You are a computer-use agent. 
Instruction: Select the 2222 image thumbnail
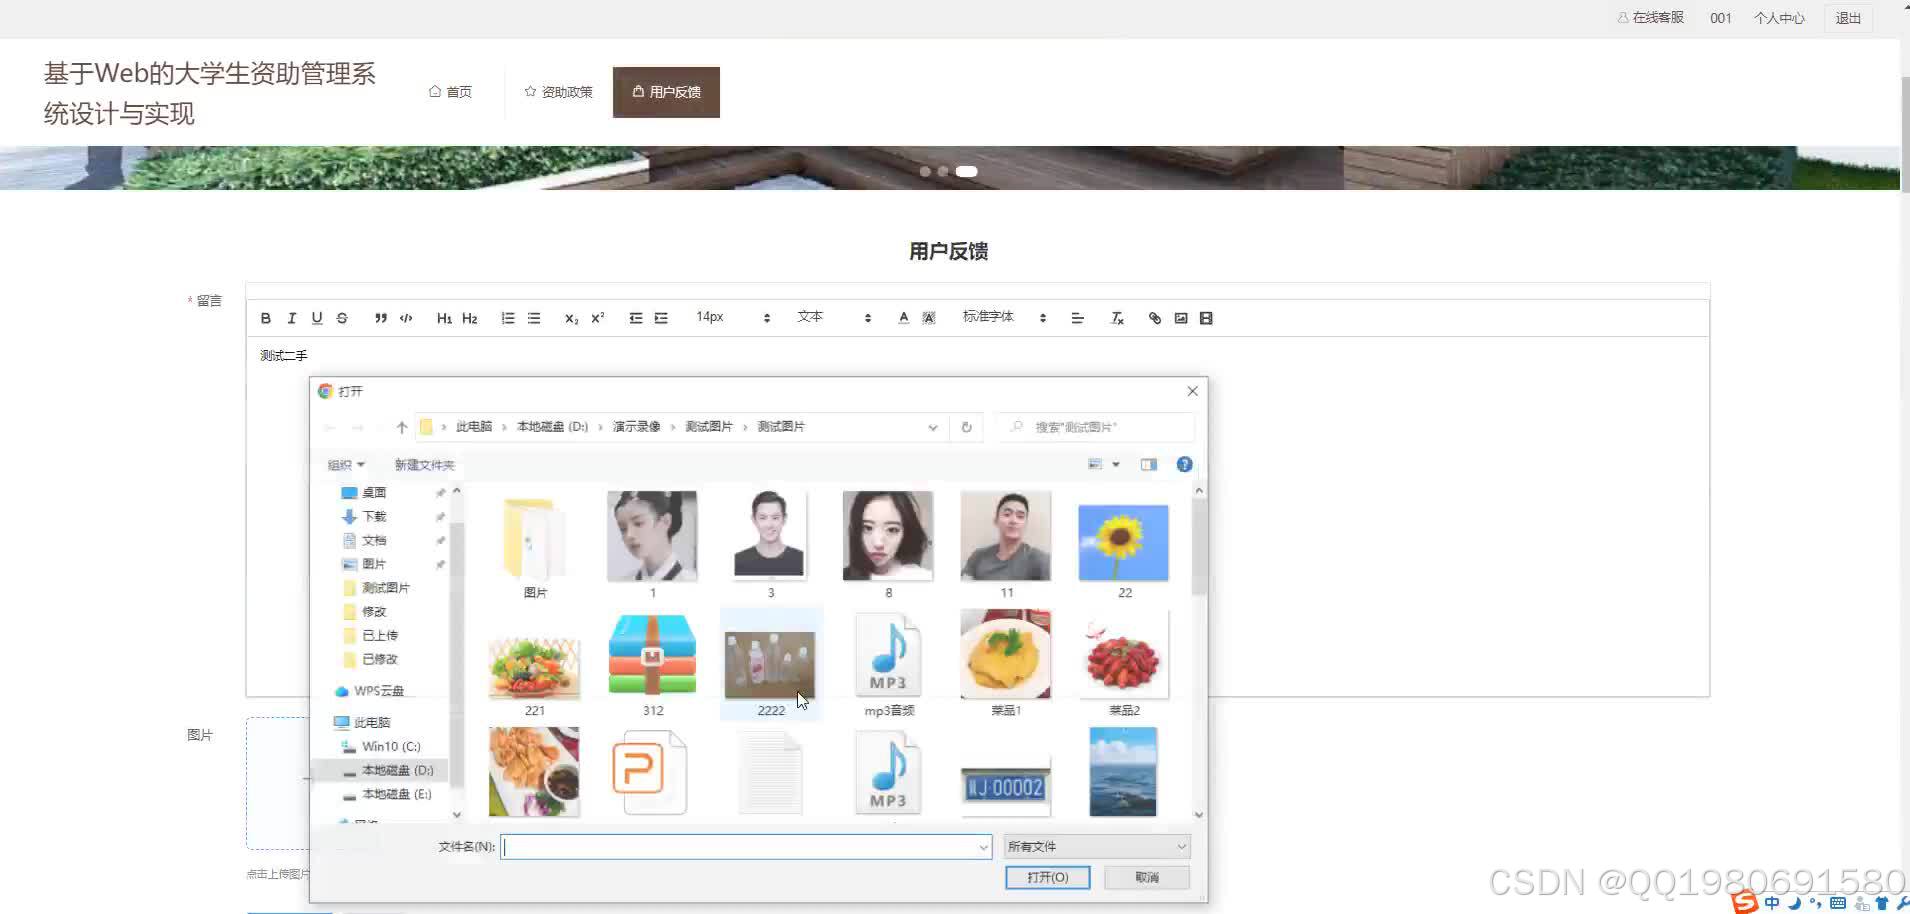point(769,660)
